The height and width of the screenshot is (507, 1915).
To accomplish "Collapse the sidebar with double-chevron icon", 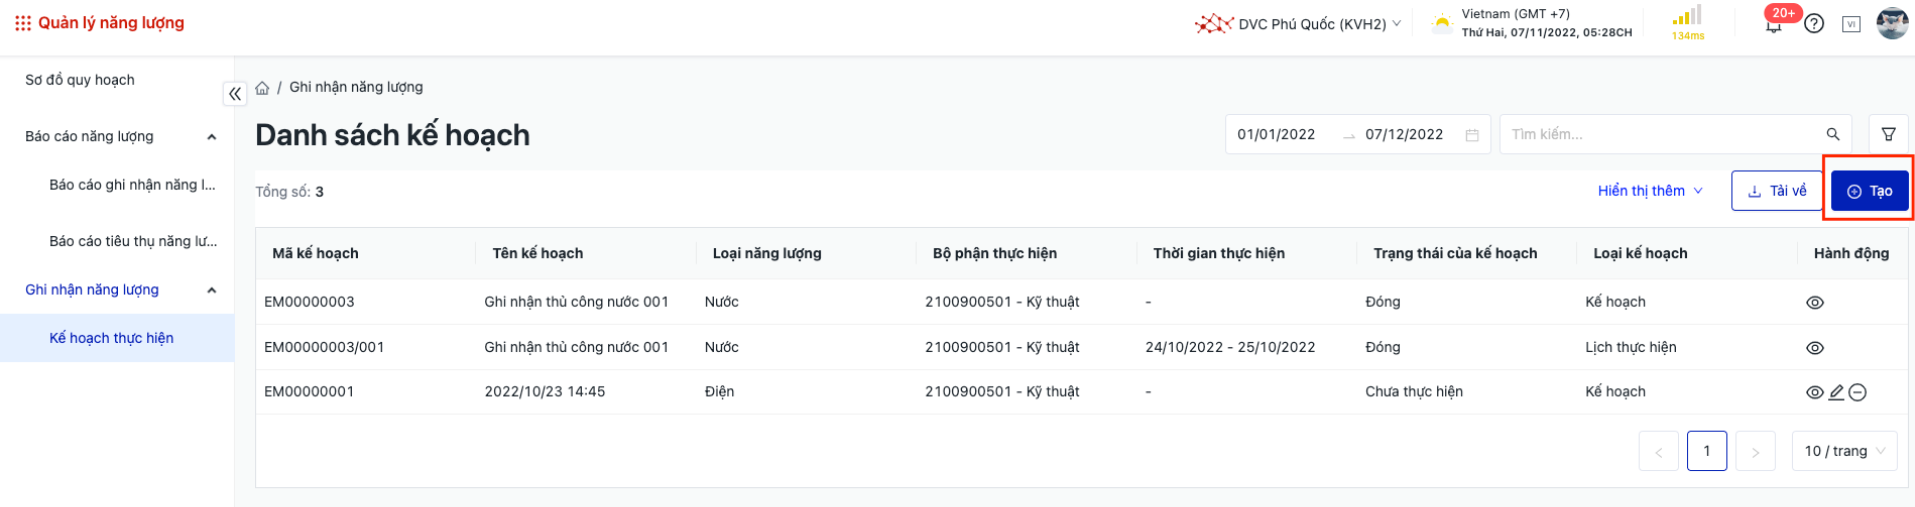I will pos(235,94).
